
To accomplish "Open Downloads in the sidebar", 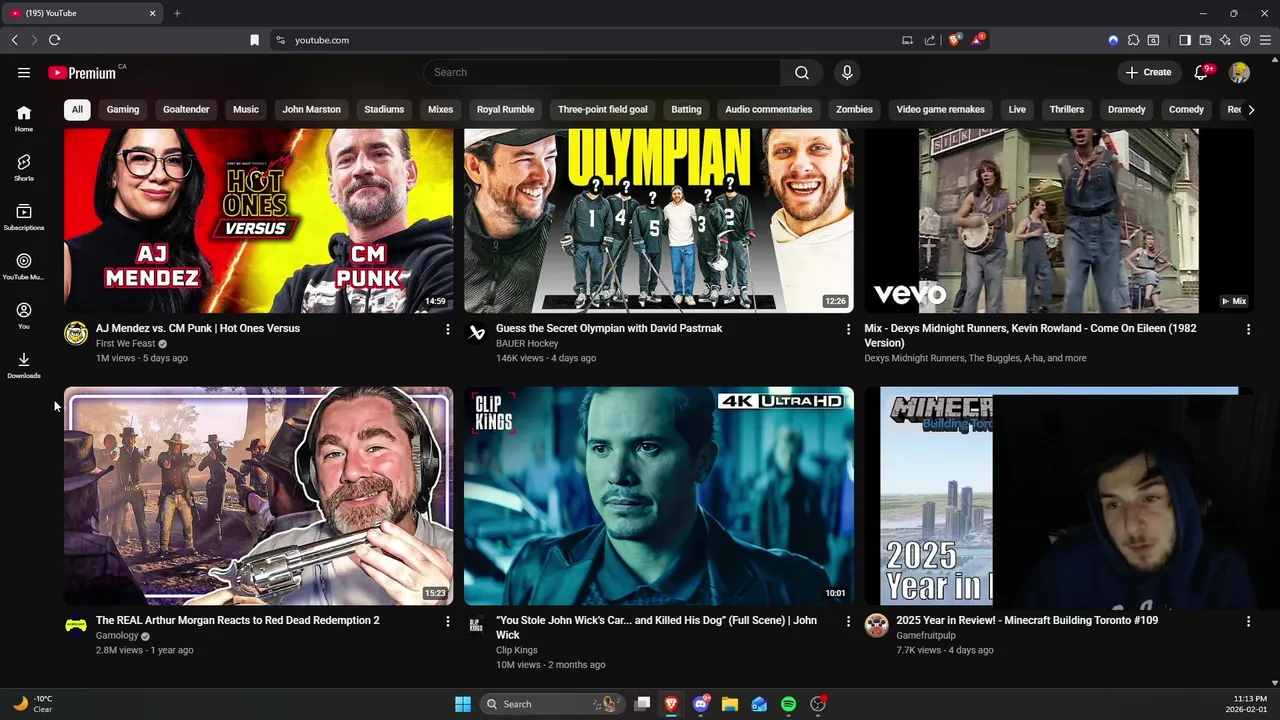I will coord(24,365).
